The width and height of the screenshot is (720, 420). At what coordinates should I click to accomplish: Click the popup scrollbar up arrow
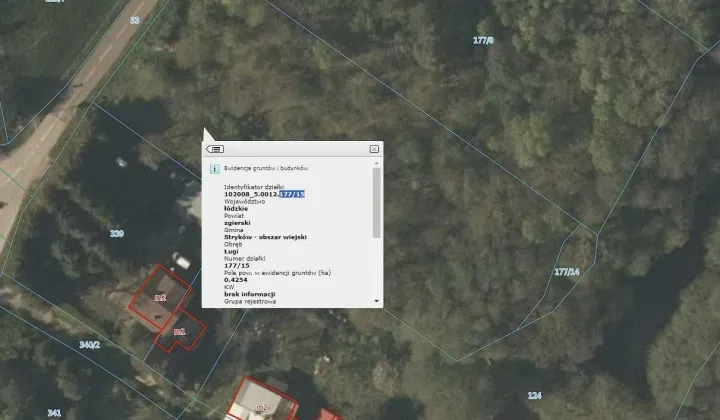coord(377,163)
